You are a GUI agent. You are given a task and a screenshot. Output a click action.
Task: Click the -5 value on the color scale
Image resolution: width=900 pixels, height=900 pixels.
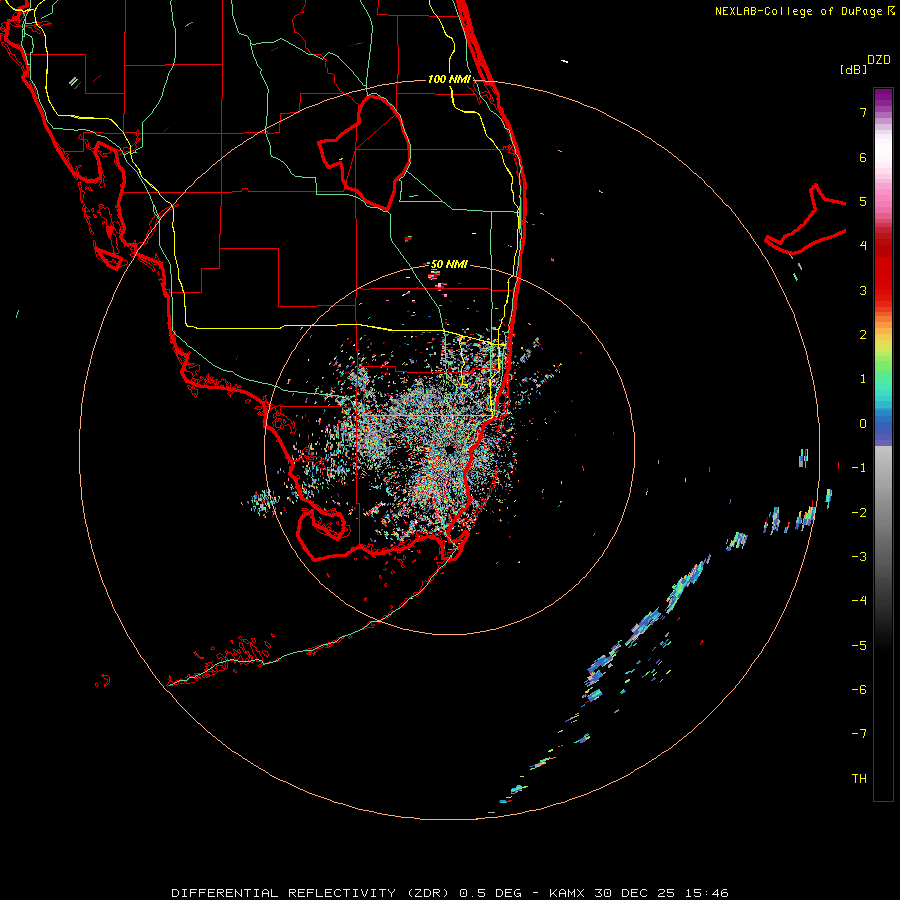(x=859, y=645)
